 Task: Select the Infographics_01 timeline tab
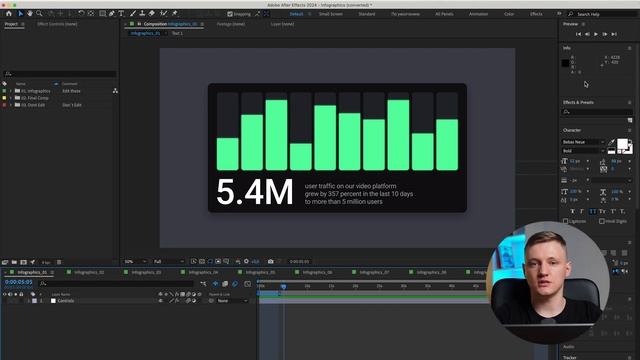(x=32, y=272)
